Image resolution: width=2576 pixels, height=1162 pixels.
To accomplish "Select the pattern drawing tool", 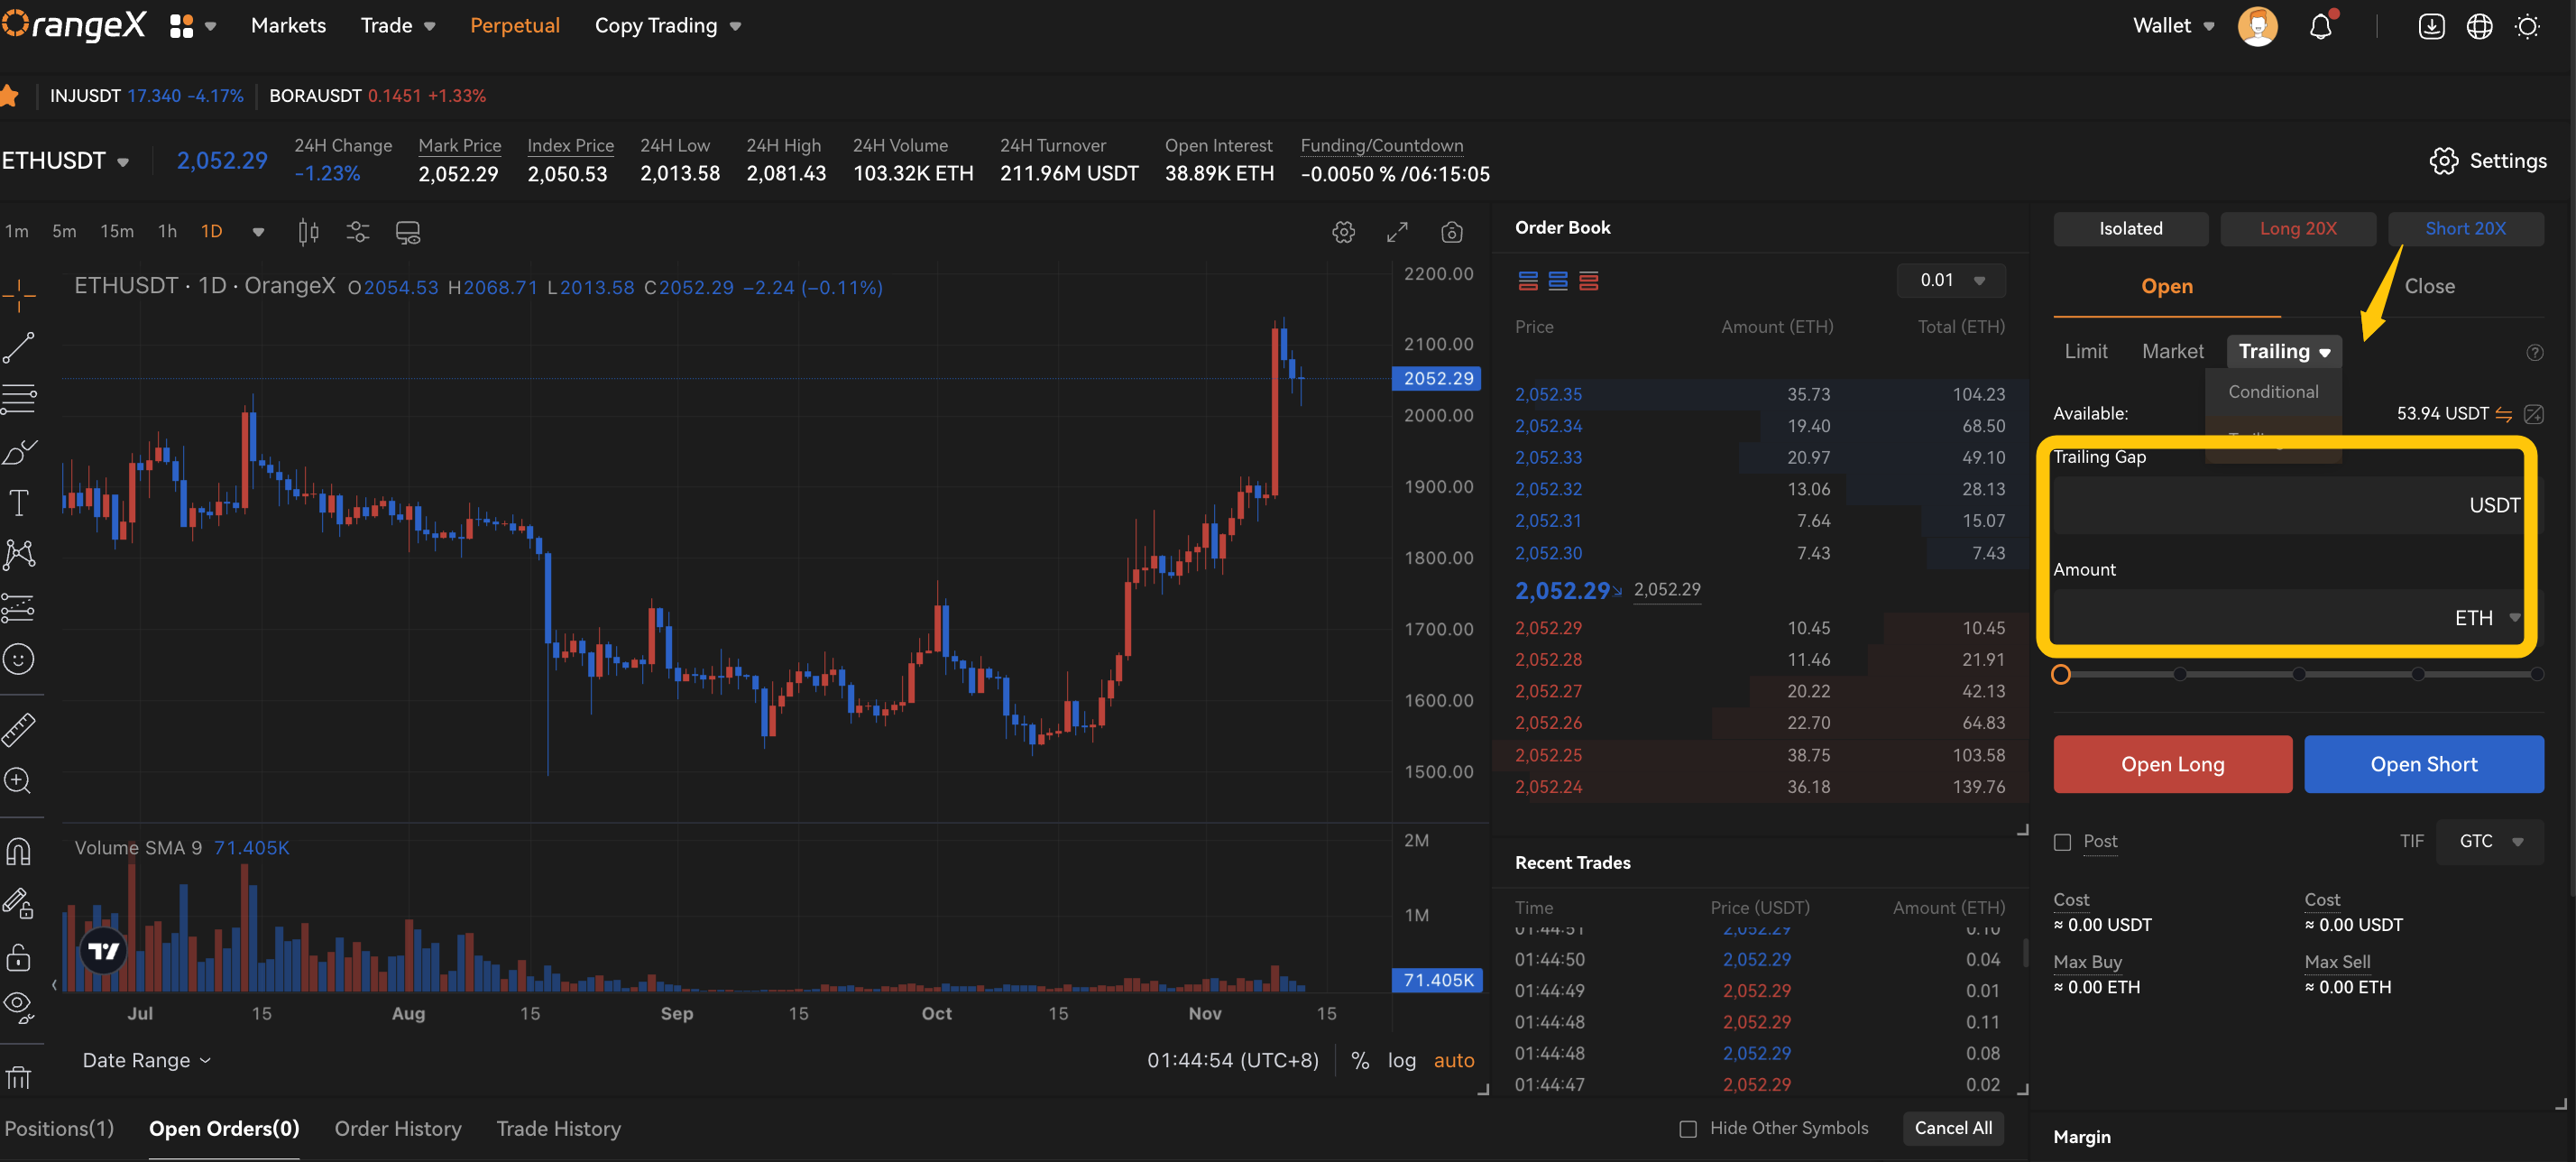I will click(x=19, y=555).
